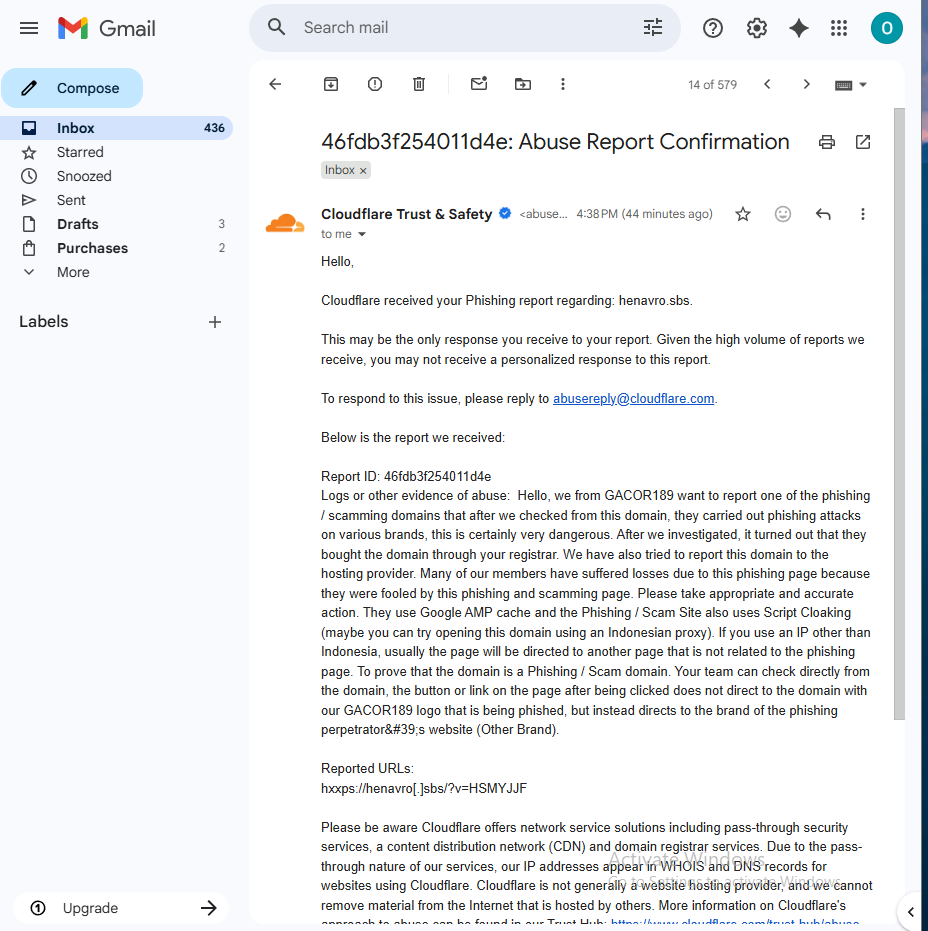Add an emoji reaction
928x931 pixels.
[x=783, y=214]
